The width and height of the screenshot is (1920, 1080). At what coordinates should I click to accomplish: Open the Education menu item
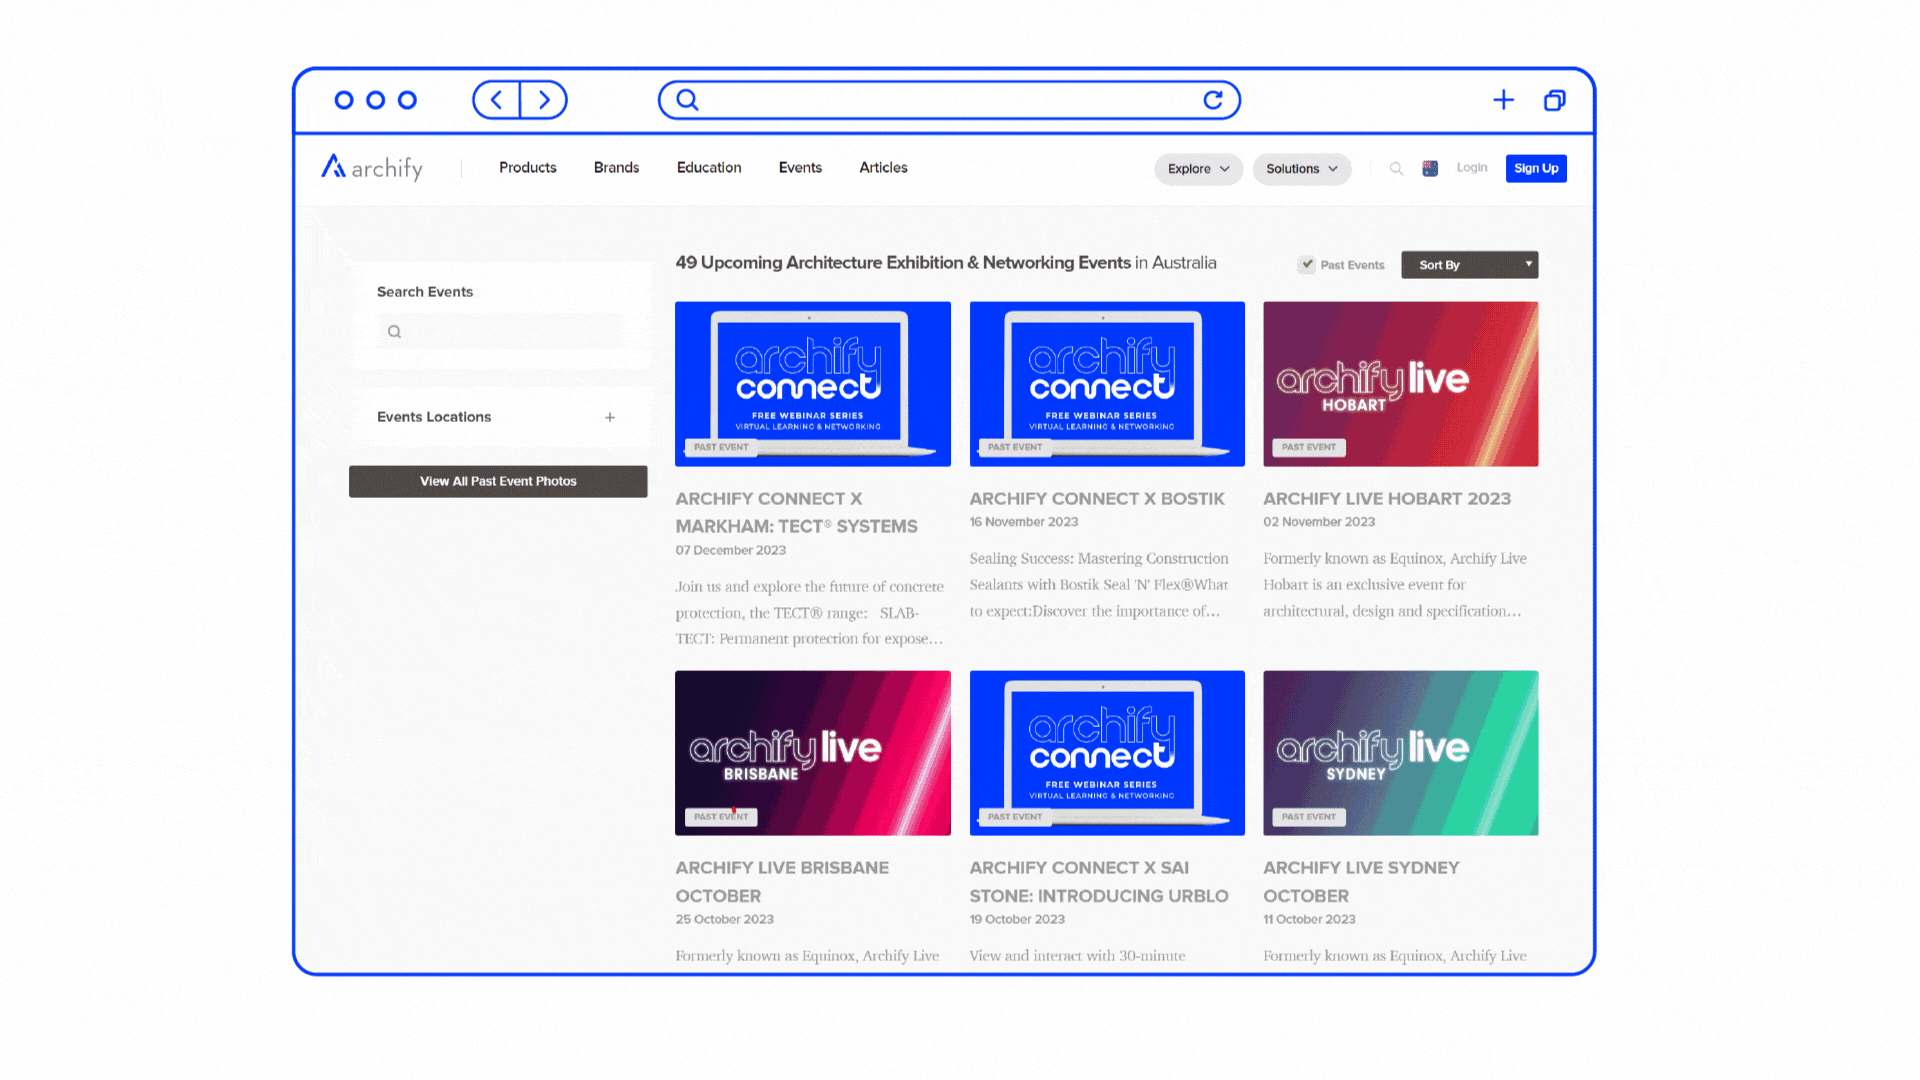(709, 167)
